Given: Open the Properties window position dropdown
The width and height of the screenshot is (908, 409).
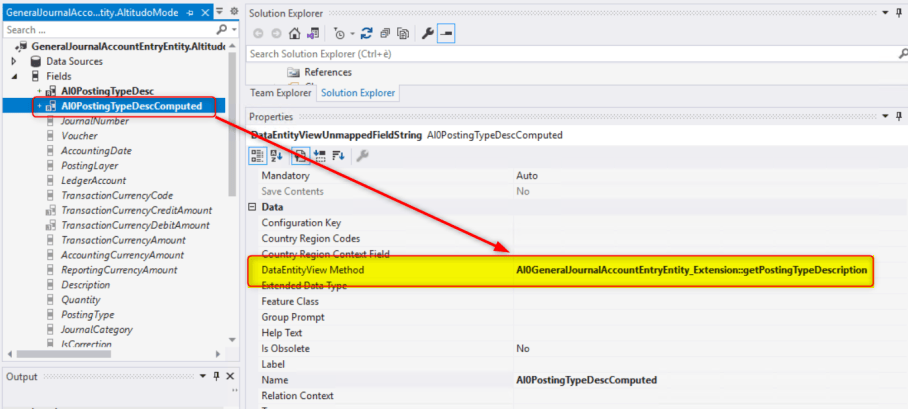Looking at the screenshot, I should 884,116.
